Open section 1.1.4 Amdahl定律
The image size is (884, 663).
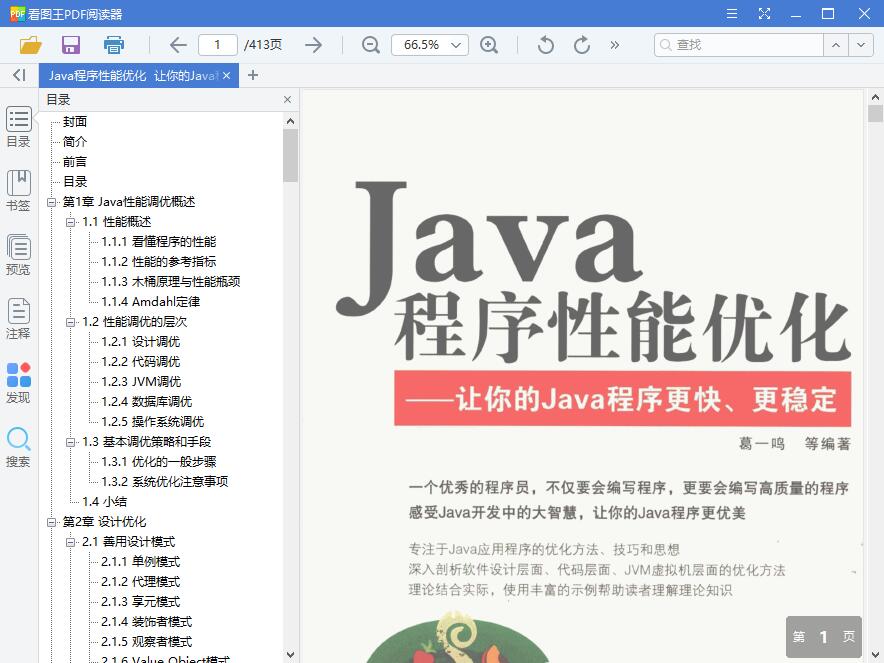pyautogui.click(x=151, y=302)
